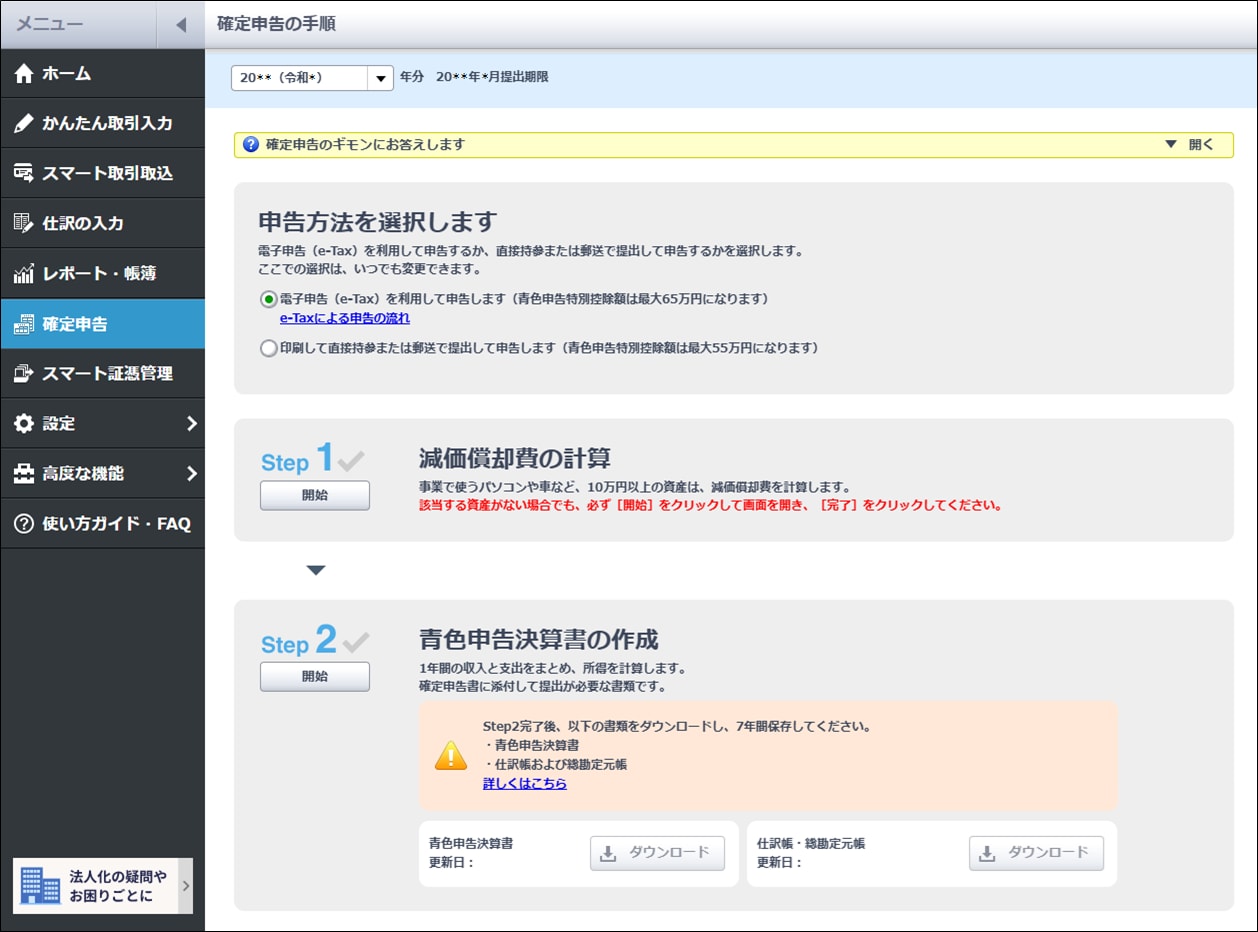Open the year selection dropdown
This screenshot has width=1258, height=932.
tap(380, 77)
